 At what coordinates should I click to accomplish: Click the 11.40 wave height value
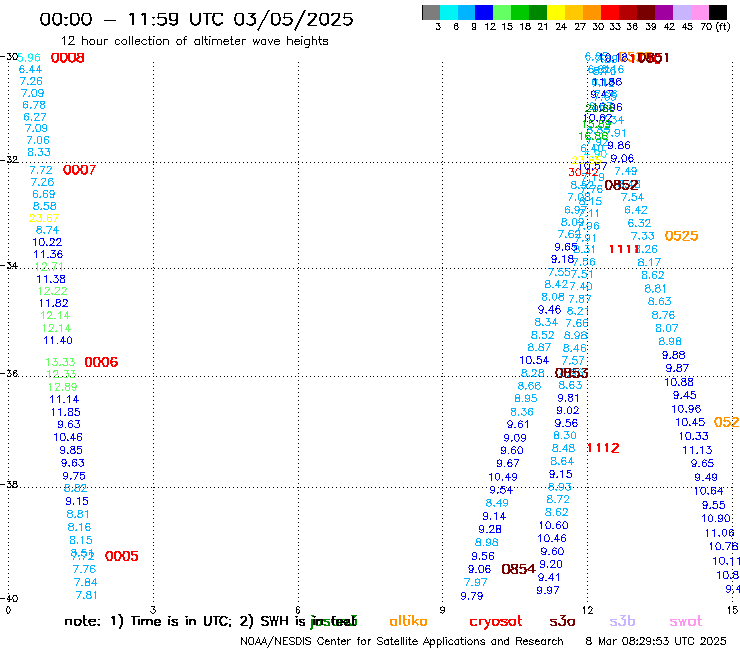click(x=58, y=340)
